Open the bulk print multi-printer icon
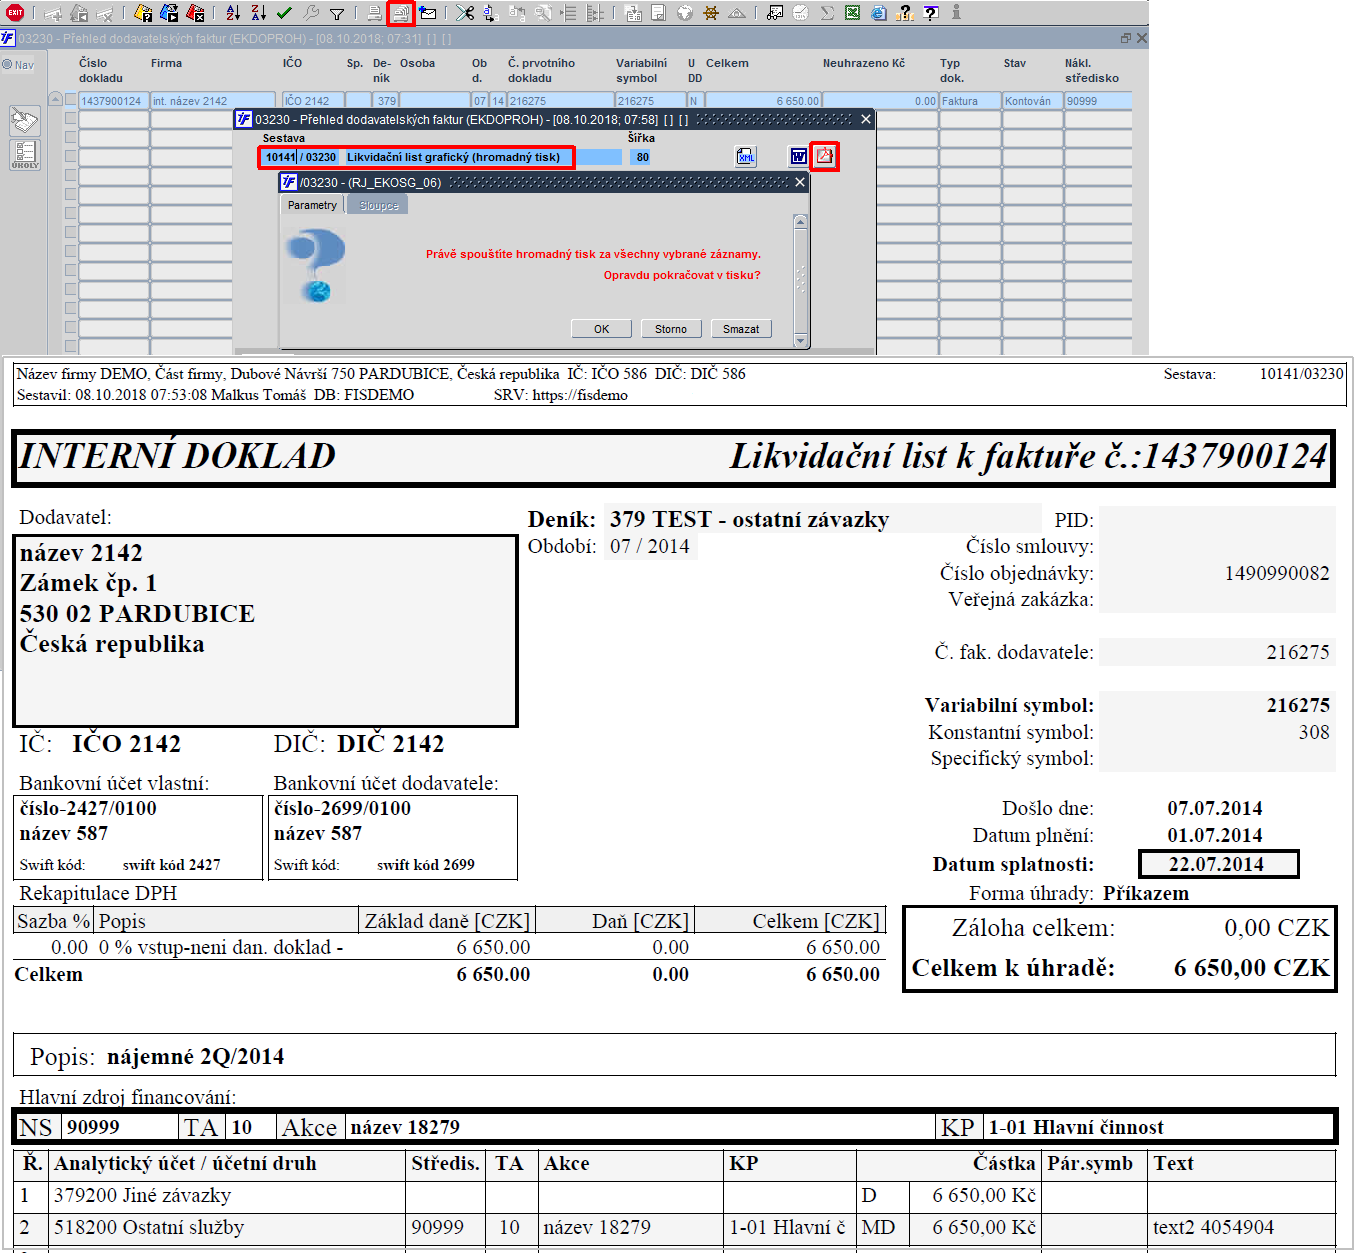This screenshot has width=1358, height=1253. tap(400, 13)
